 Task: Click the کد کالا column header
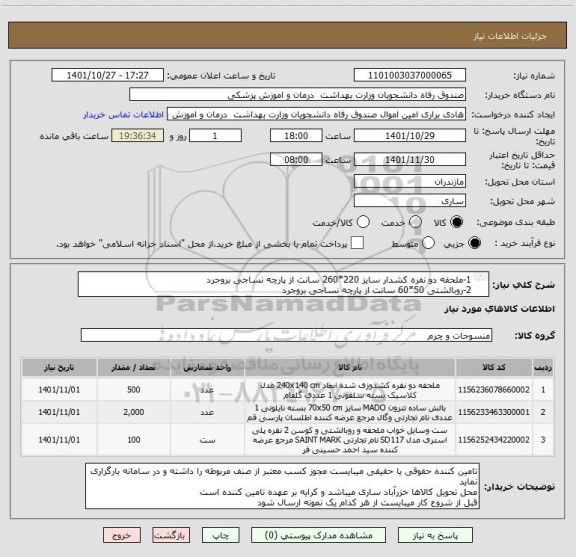tap(494, 367)
